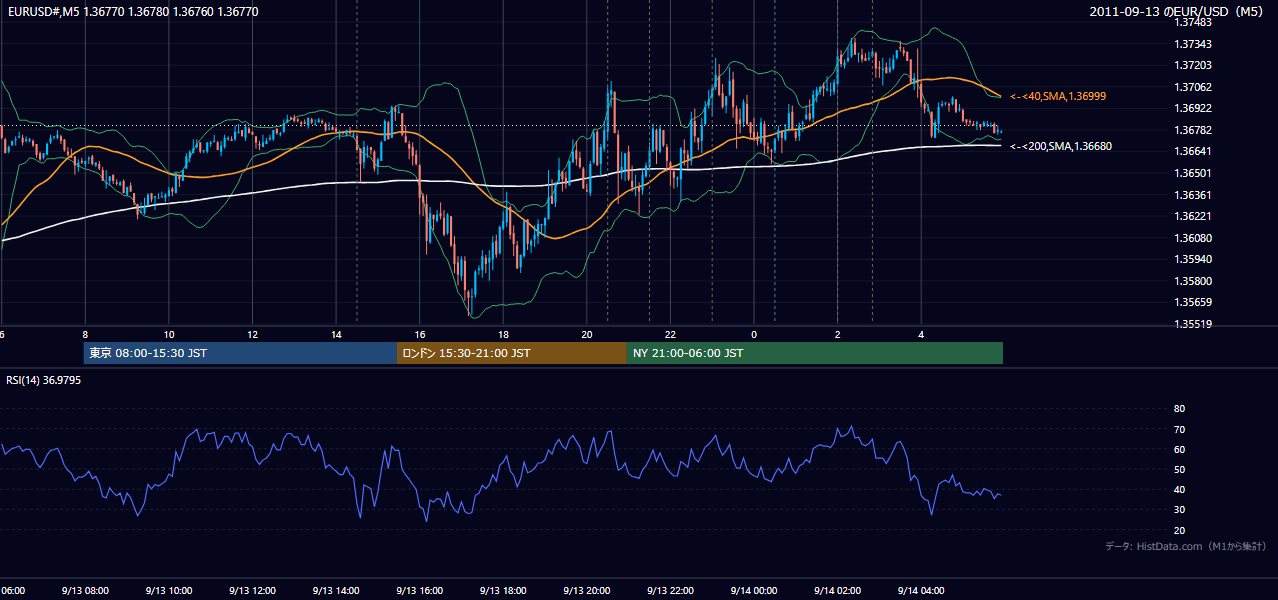Click price axis value 1.36922

pos(1193,108)
